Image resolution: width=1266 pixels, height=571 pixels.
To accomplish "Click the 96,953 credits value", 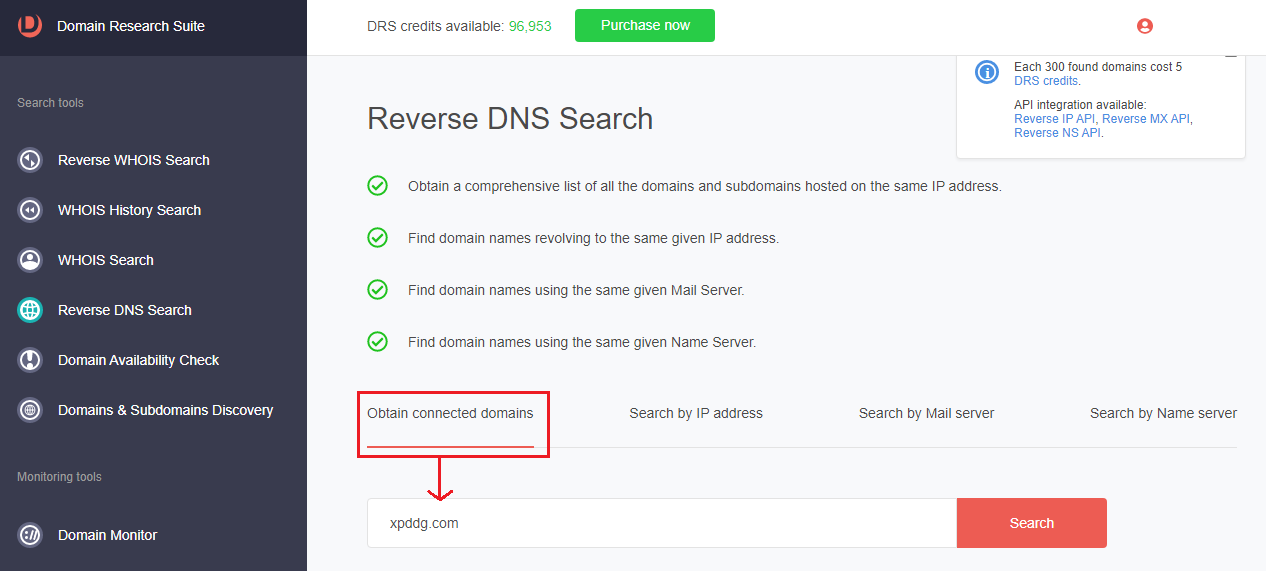I will click(530, 26).
